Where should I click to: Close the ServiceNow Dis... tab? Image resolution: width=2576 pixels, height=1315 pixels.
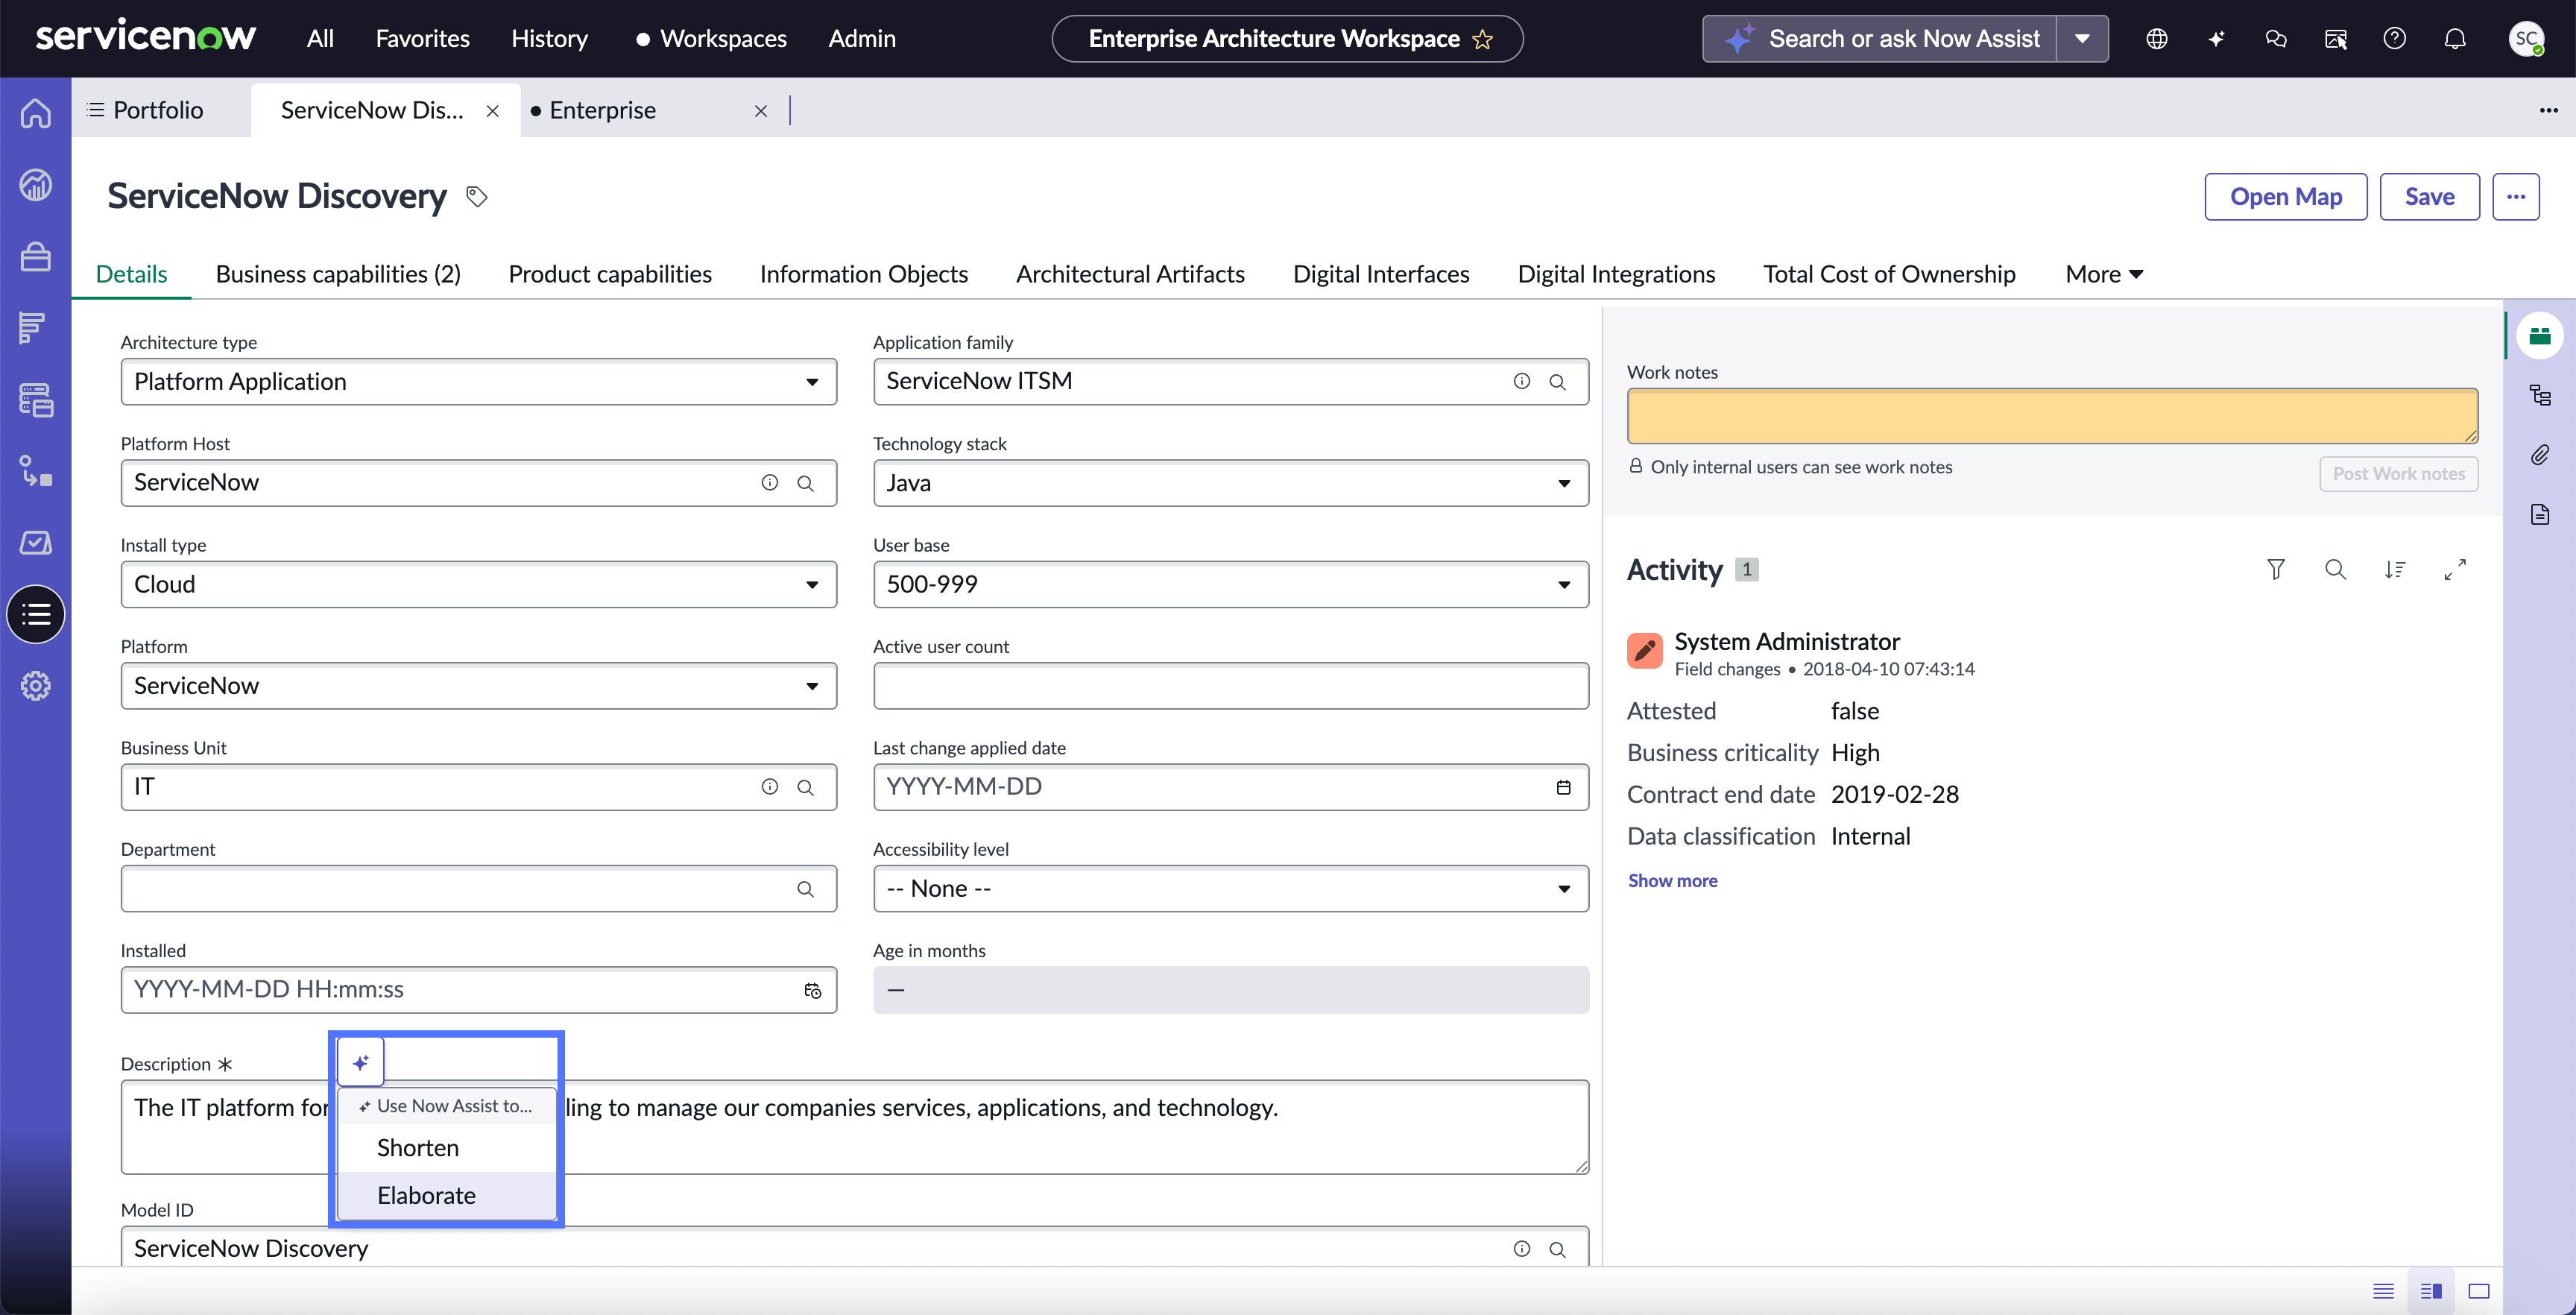(x=492, y=111)
